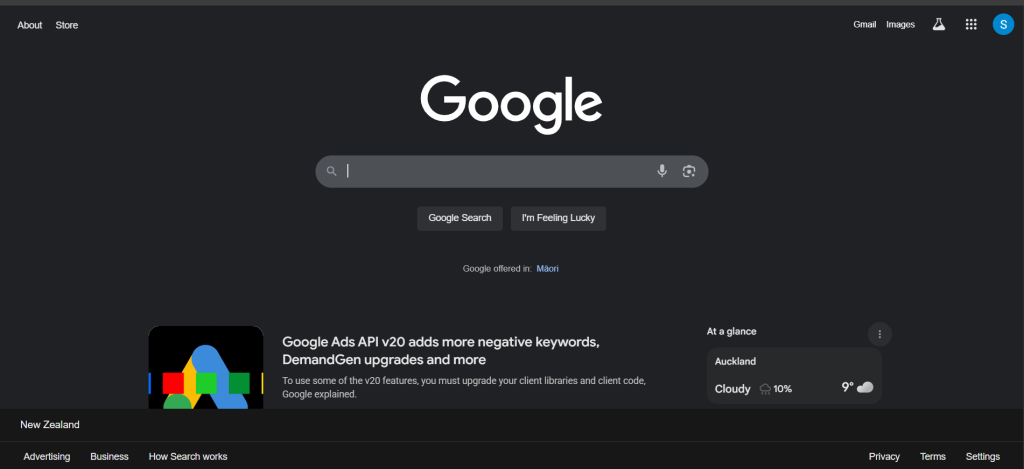Click the rain chance icon beside 10%

click(765, 389)
